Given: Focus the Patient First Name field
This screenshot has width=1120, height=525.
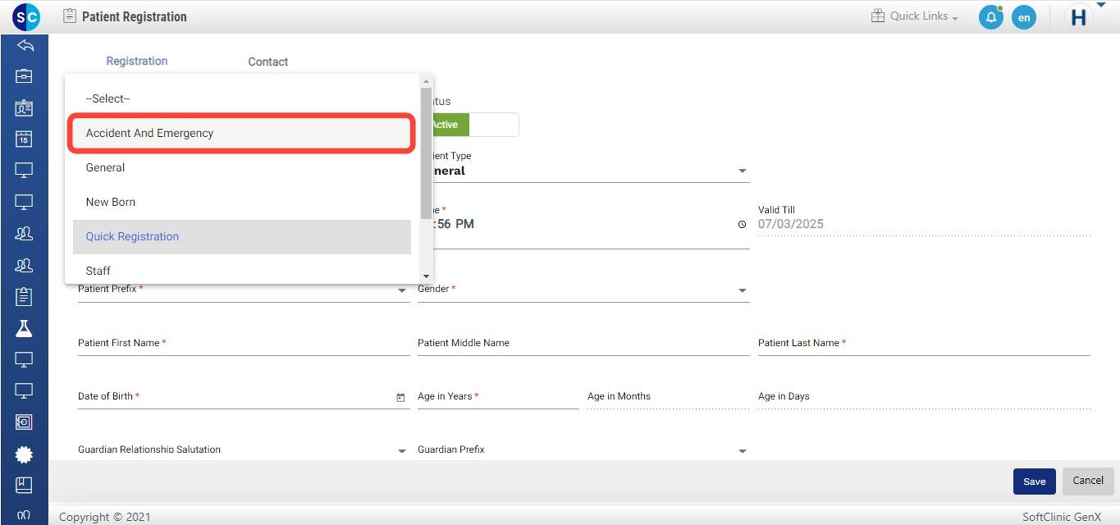Looking at the screenshot, I should click(x=244, y=344).
